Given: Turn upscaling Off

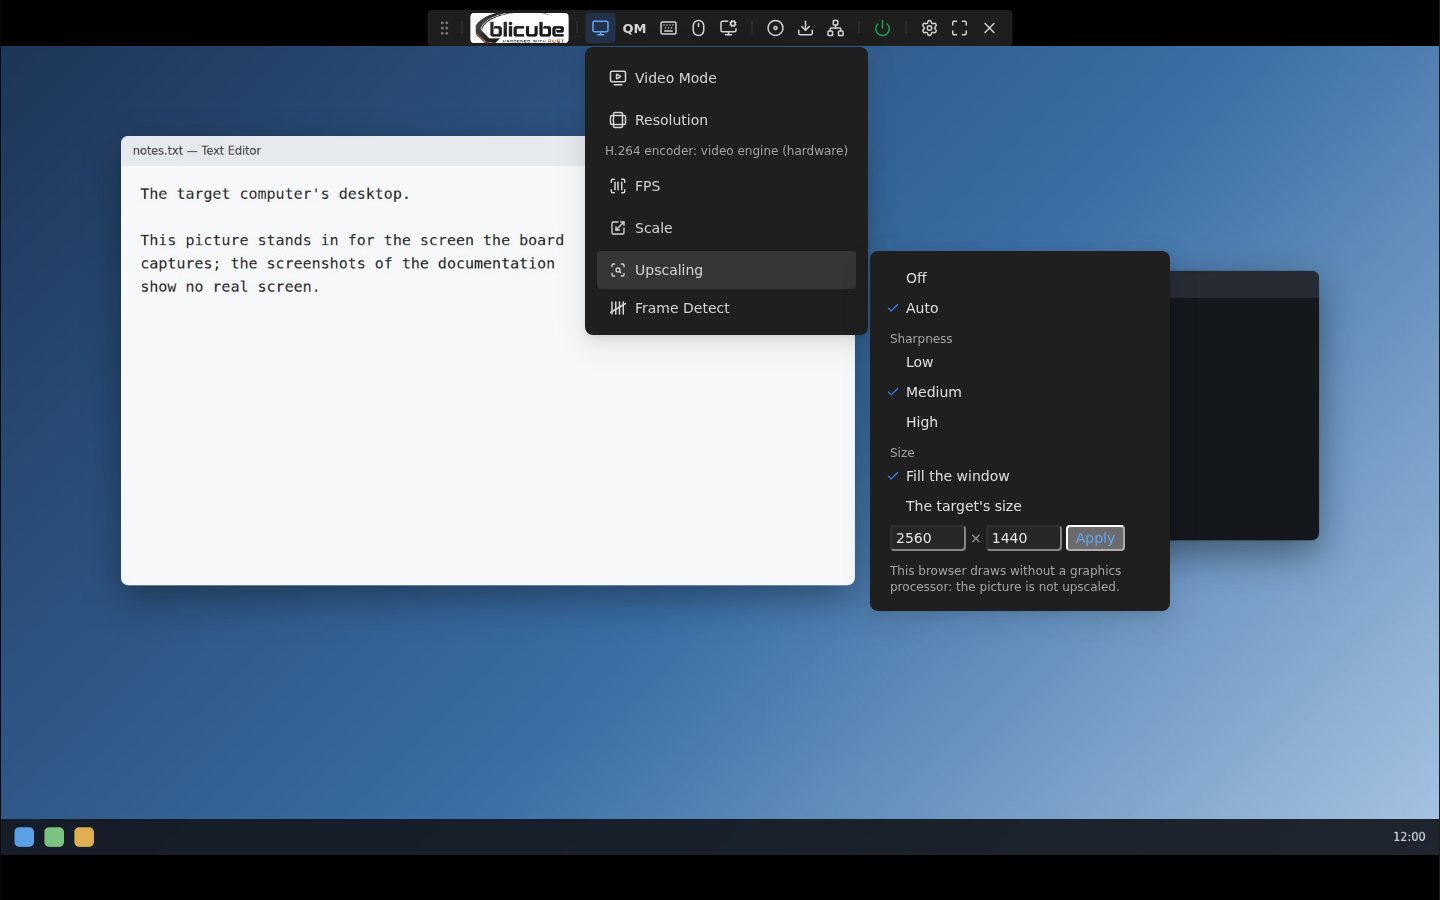Looking at the screenshot, I should (1020, 278).
